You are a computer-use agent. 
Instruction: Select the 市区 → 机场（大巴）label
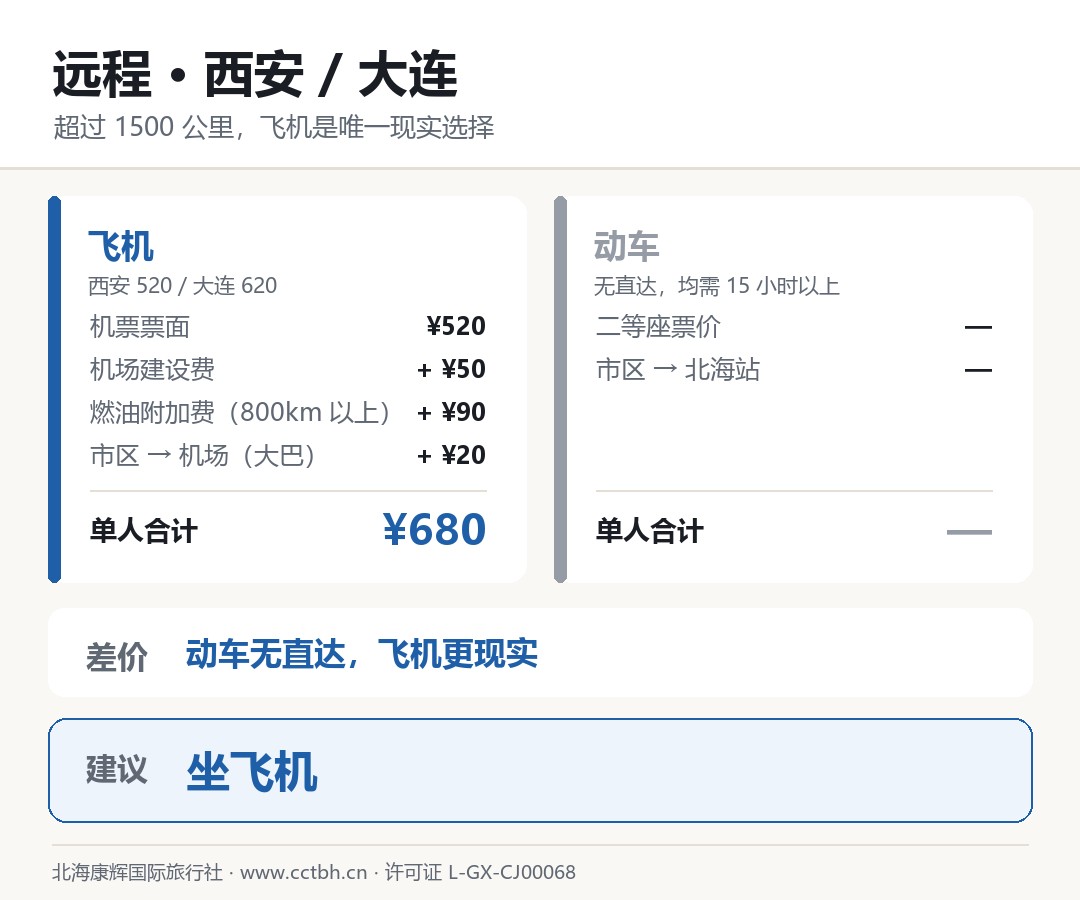coord(203,455)
